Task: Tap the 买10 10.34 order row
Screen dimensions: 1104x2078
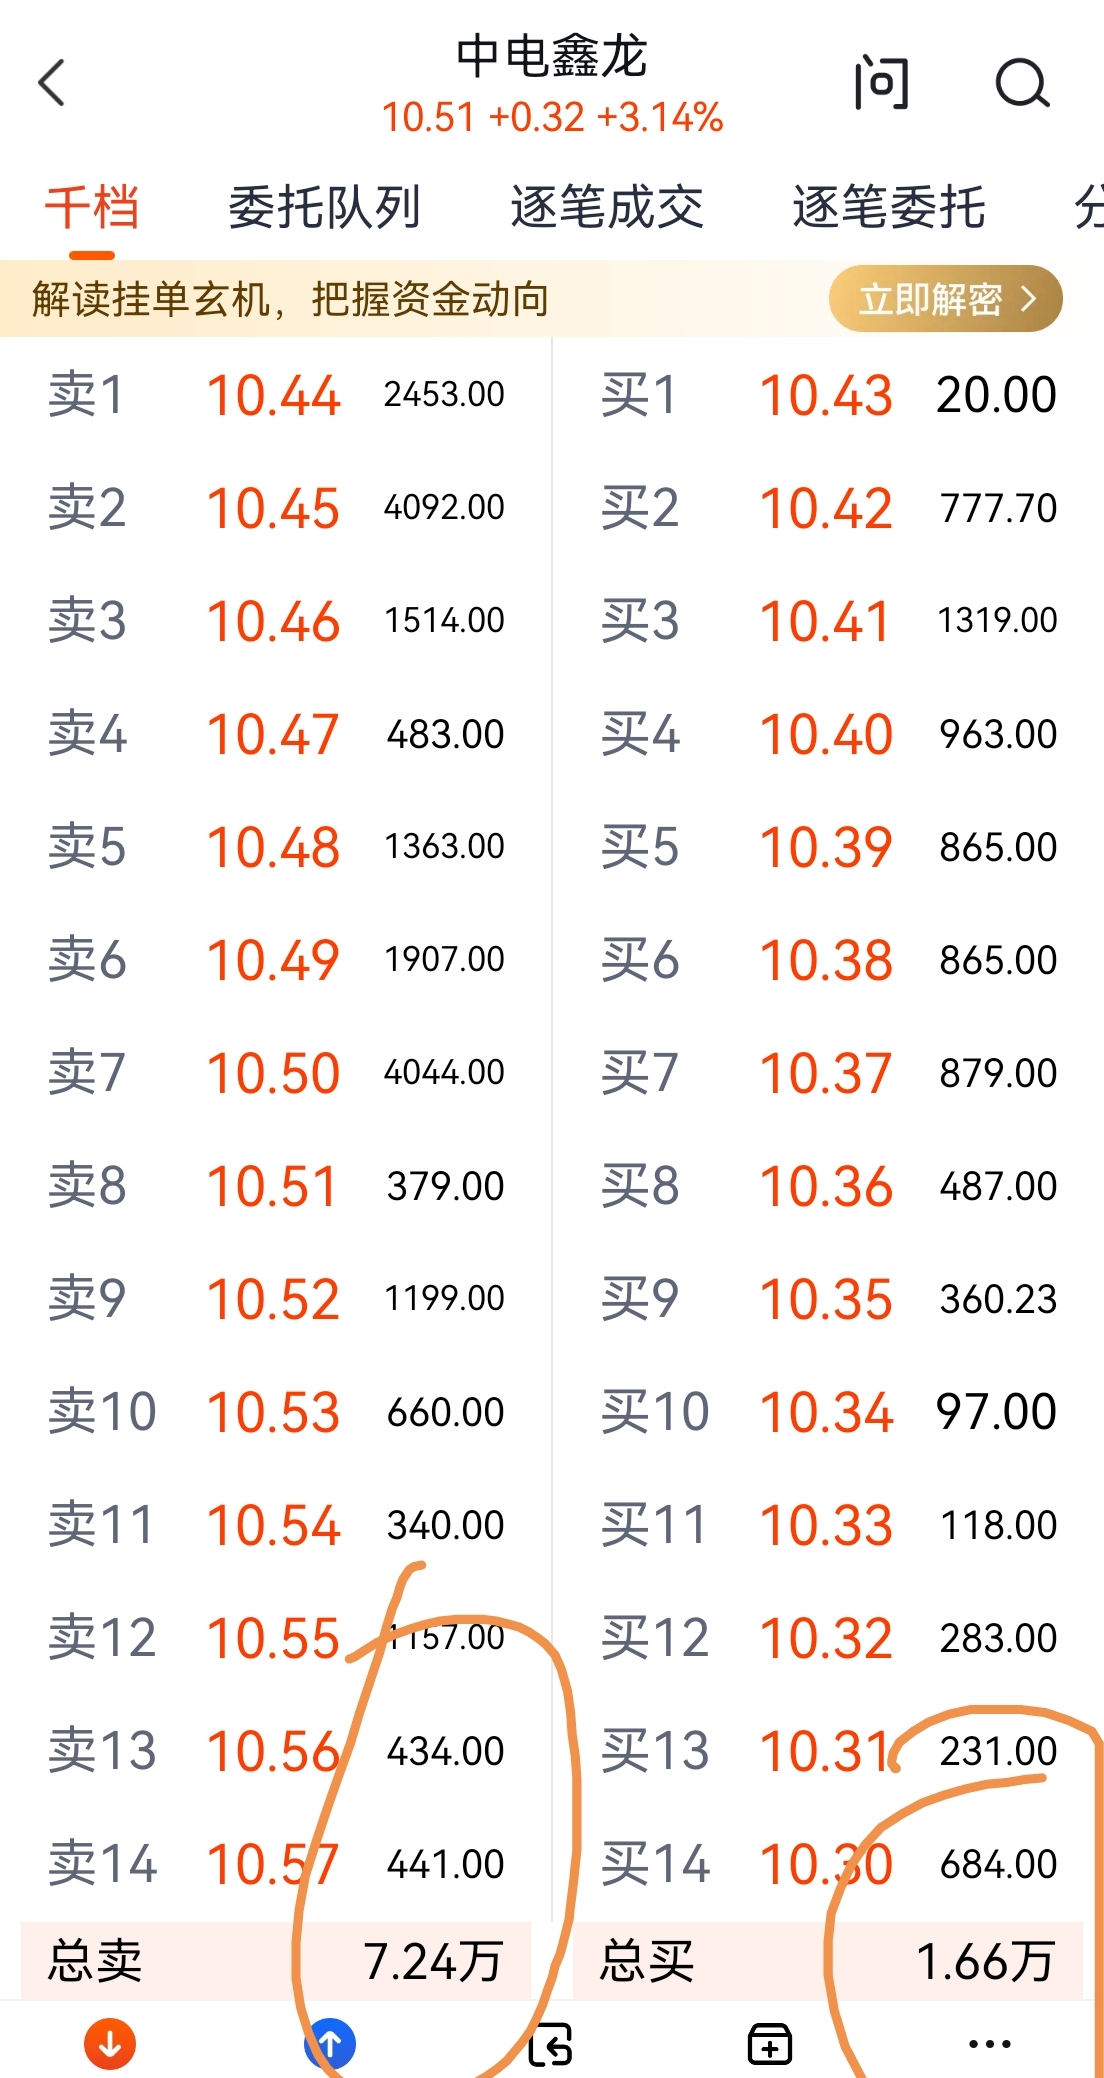Action: 828,1412
